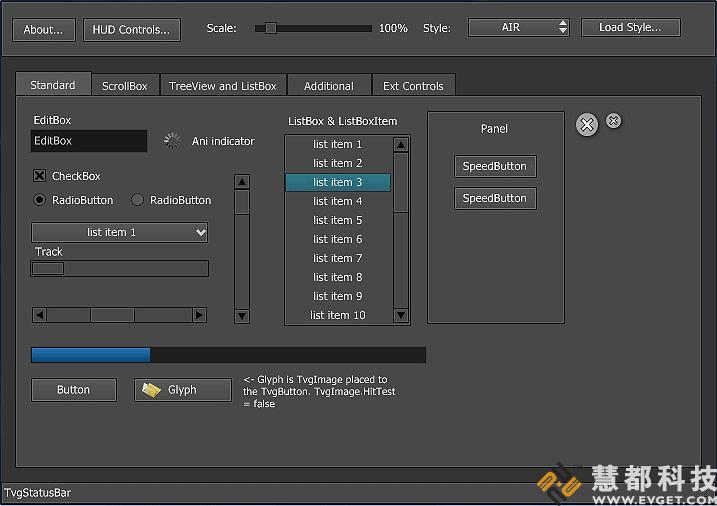Select 'list item 7' in the ListBox
The width and height of the screenshot is (717, 506).
(x=338, y=258)
